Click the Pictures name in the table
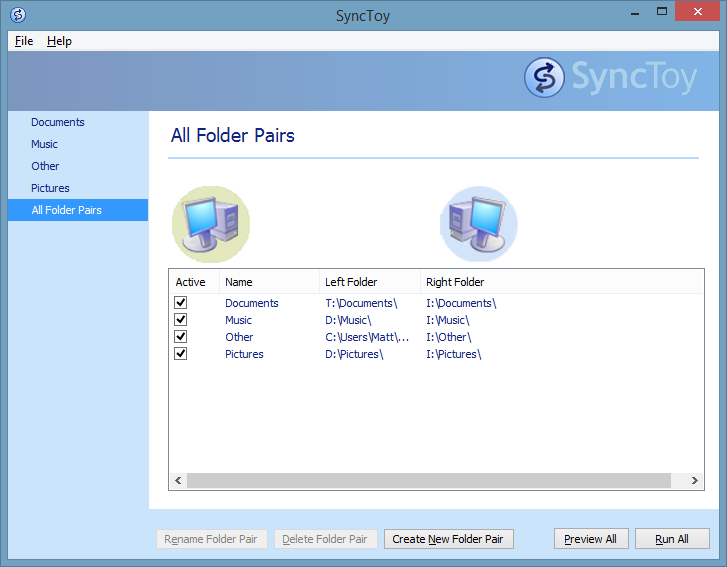Image resolution: width=727 pixels, height=567 pixels. [x=244, y=354]
